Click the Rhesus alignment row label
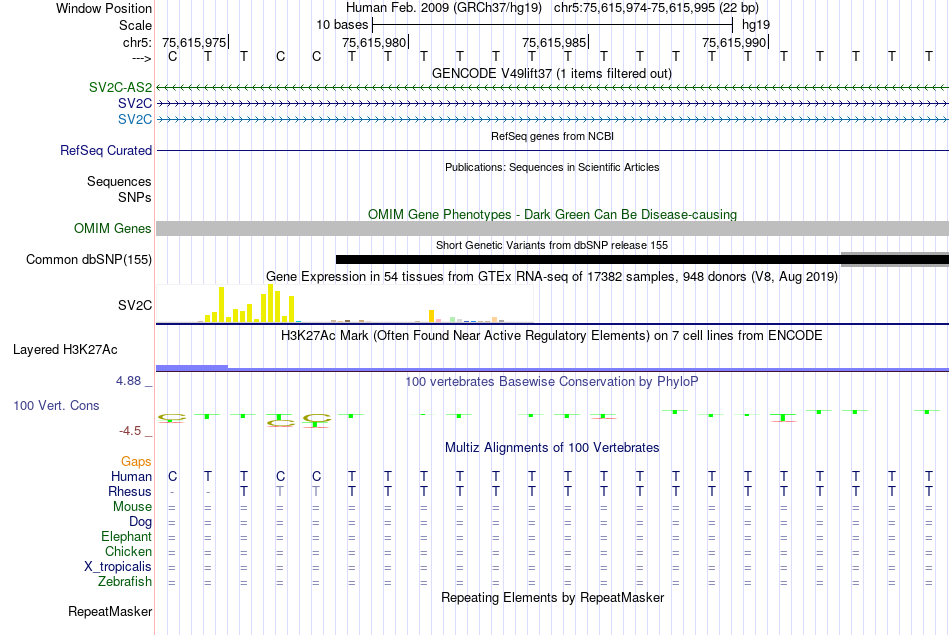The image size is (950, 635). (x=130, y=491)
